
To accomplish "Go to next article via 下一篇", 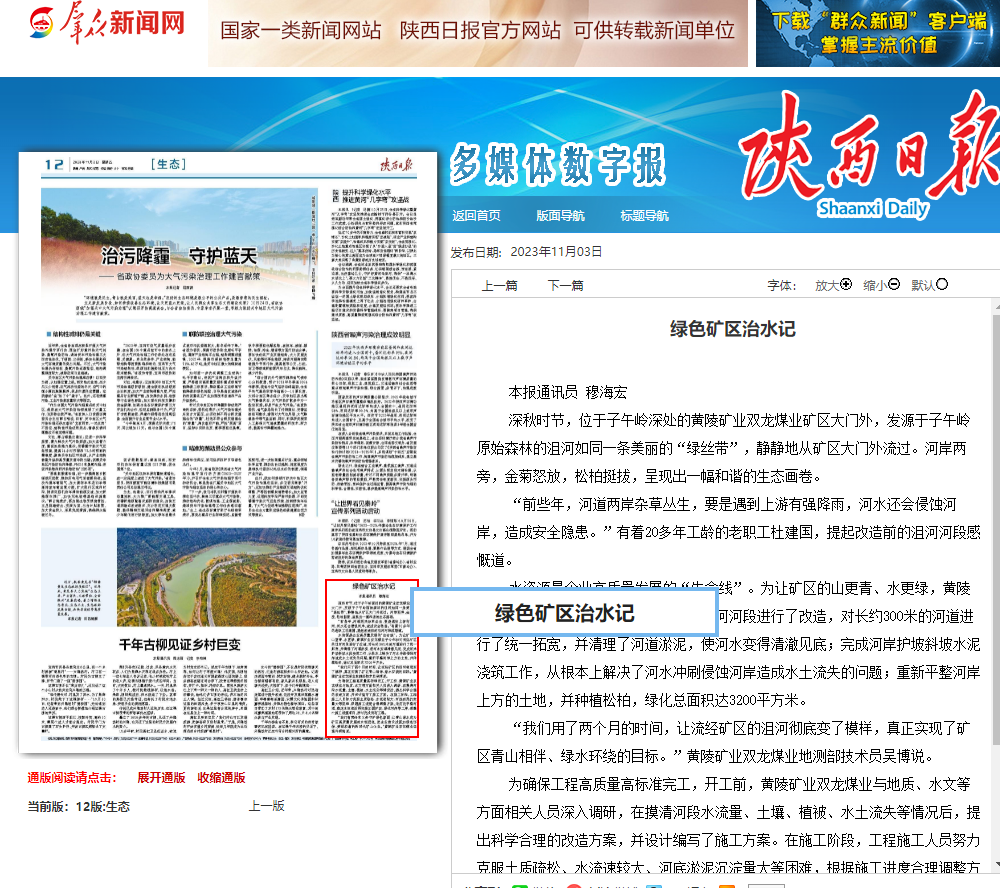I will [565, 285].
